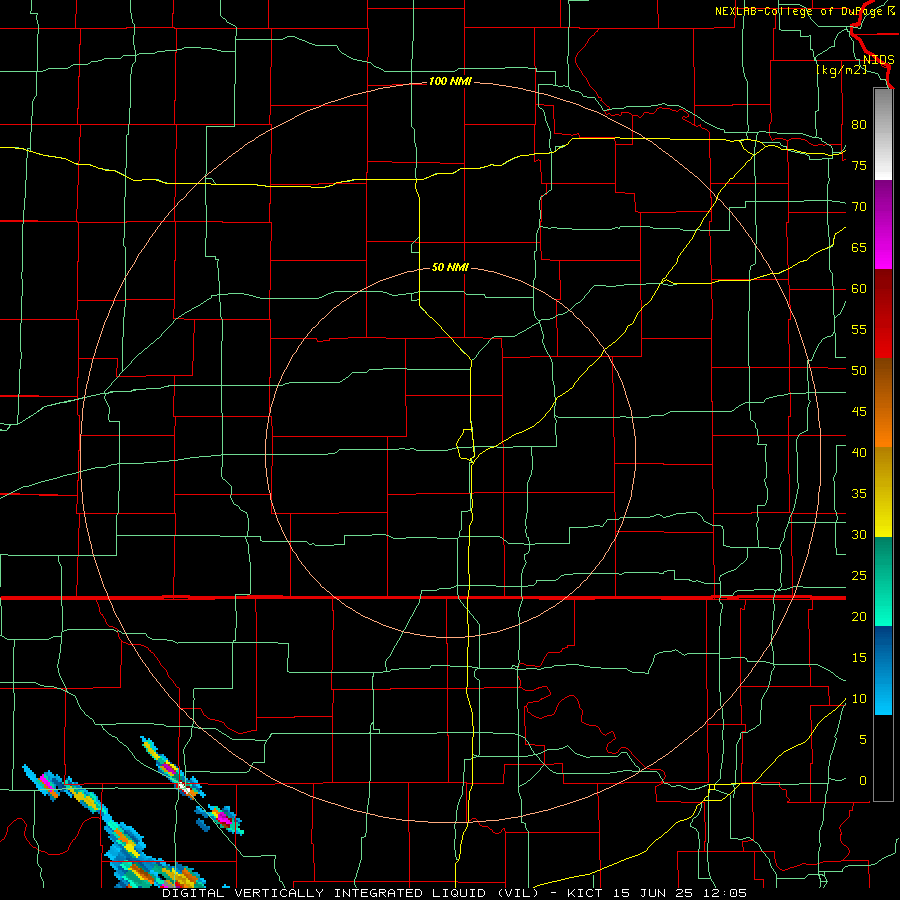This screenshot has width=900, height=900.
Task: Click the 80 value on the VIL scale
Action: [x=859, y=125]
